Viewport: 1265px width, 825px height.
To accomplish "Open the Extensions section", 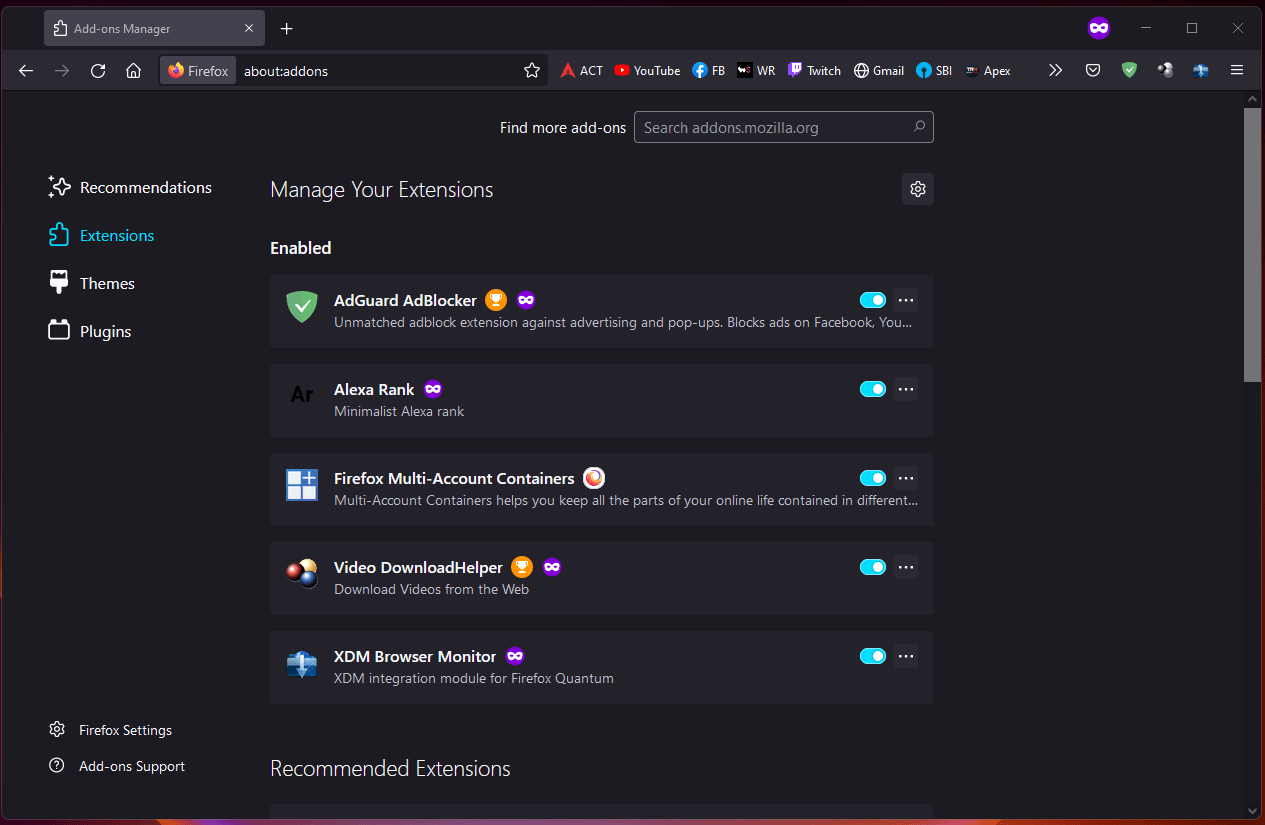I will point(101,235).
